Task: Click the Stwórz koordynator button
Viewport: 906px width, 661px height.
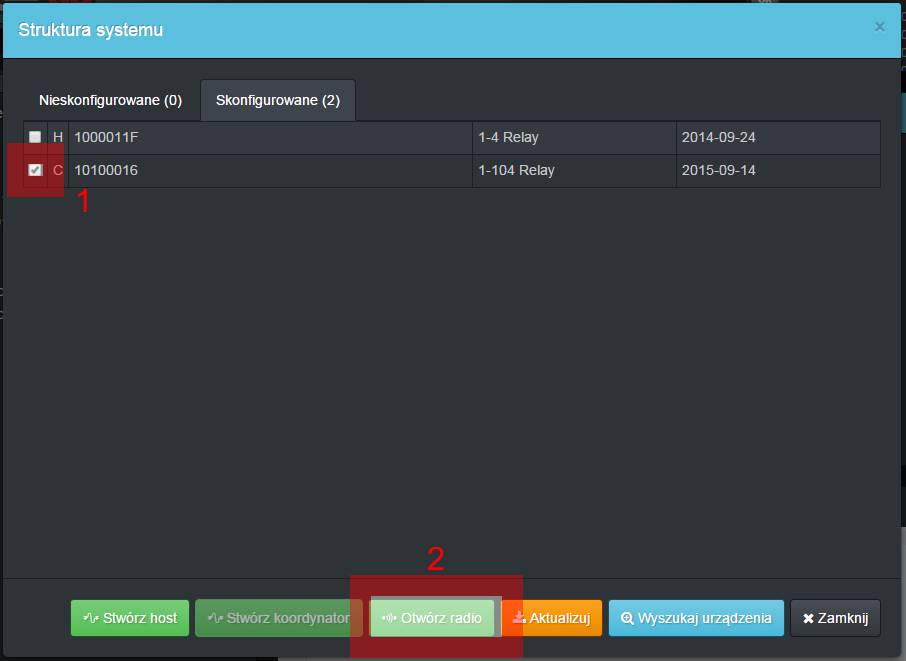Action: coord(278,618)
